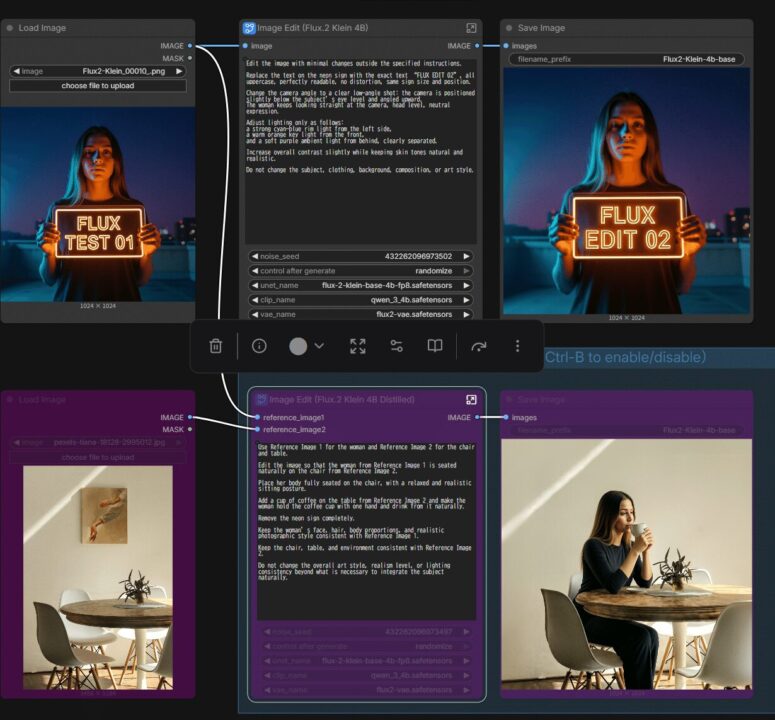Click the woman-drinking-coffee output image
Image resolution: width=775 pixels, height=720 pixels.
point(626,564)
